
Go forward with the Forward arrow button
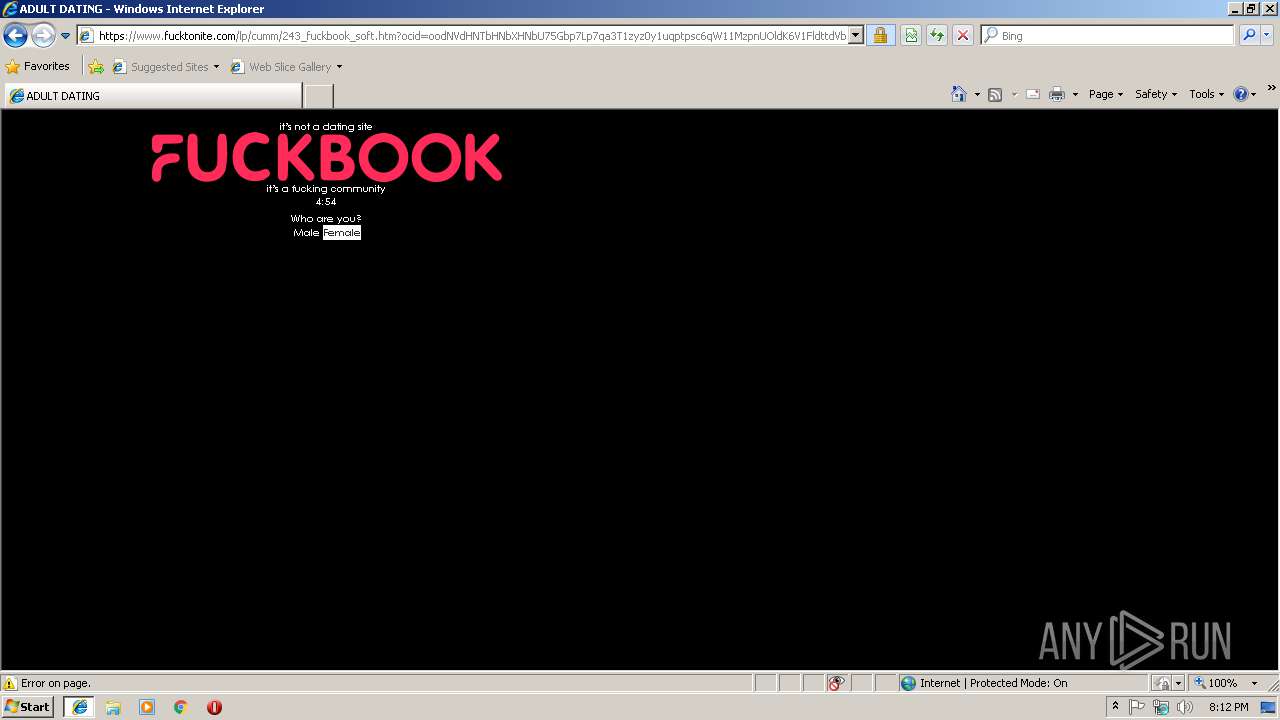click(x=43, y=36)
